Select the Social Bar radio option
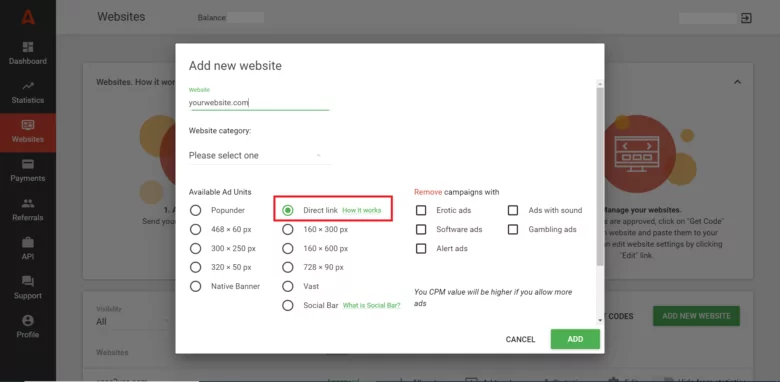Viewport: 780px width, 382px height. 288,305
